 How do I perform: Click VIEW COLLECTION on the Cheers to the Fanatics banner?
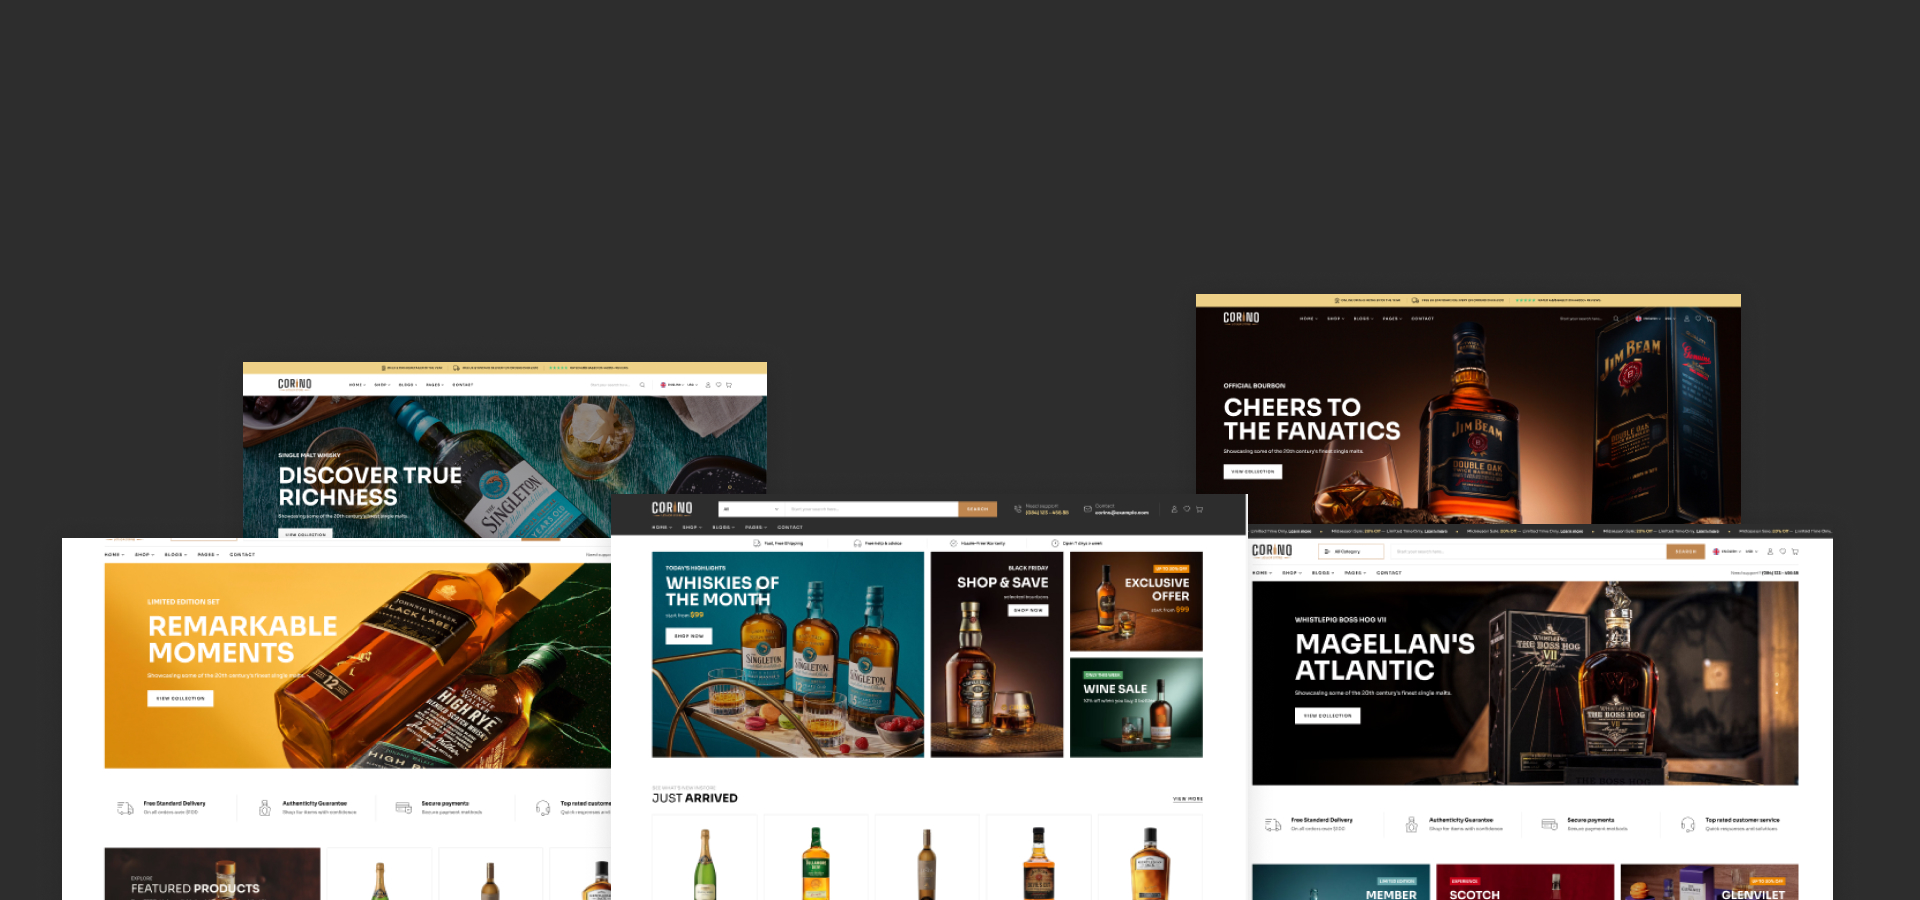(x=1253, y=471)
